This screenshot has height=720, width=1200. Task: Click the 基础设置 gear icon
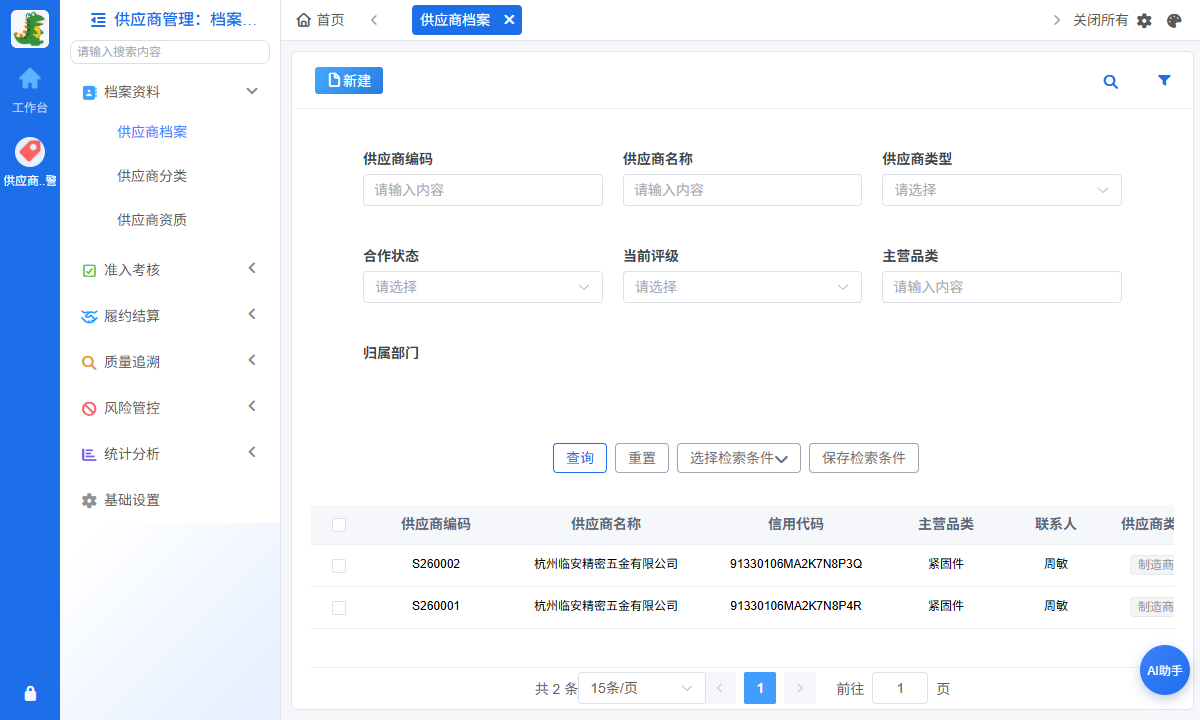click(89, 500)
